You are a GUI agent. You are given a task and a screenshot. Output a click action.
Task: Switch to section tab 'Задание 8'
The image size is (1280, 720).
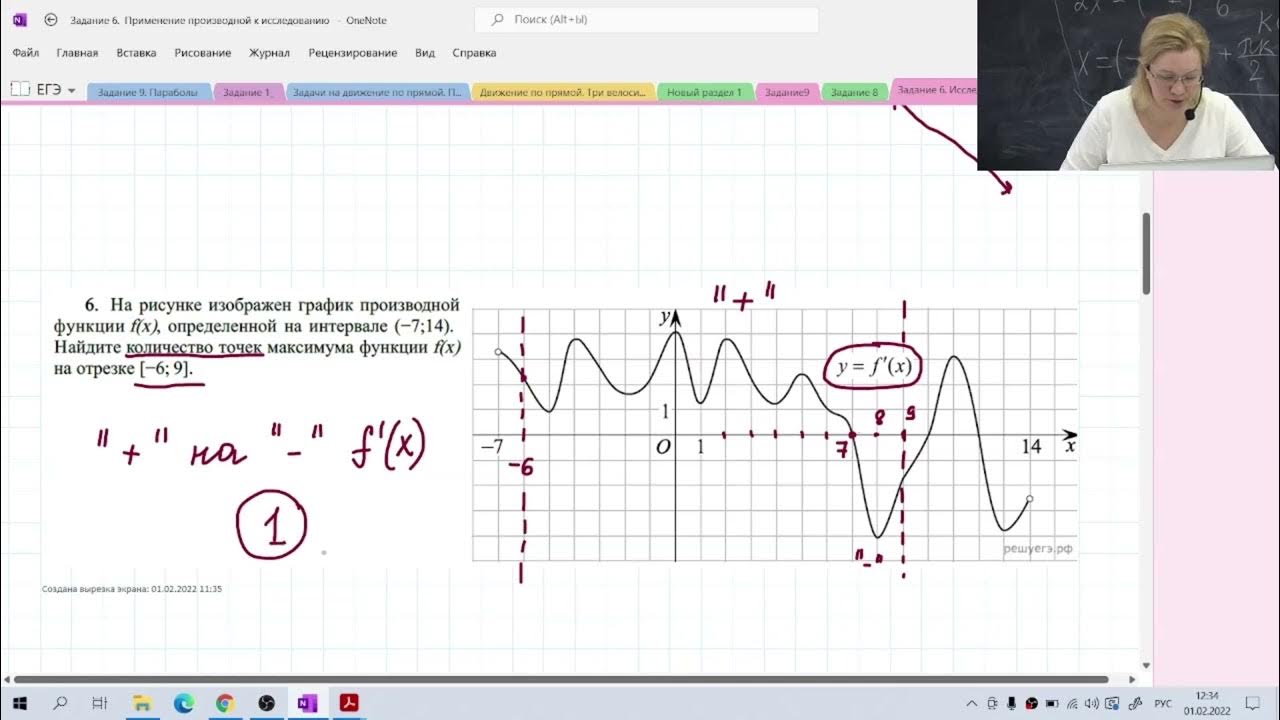pos(855,92)
